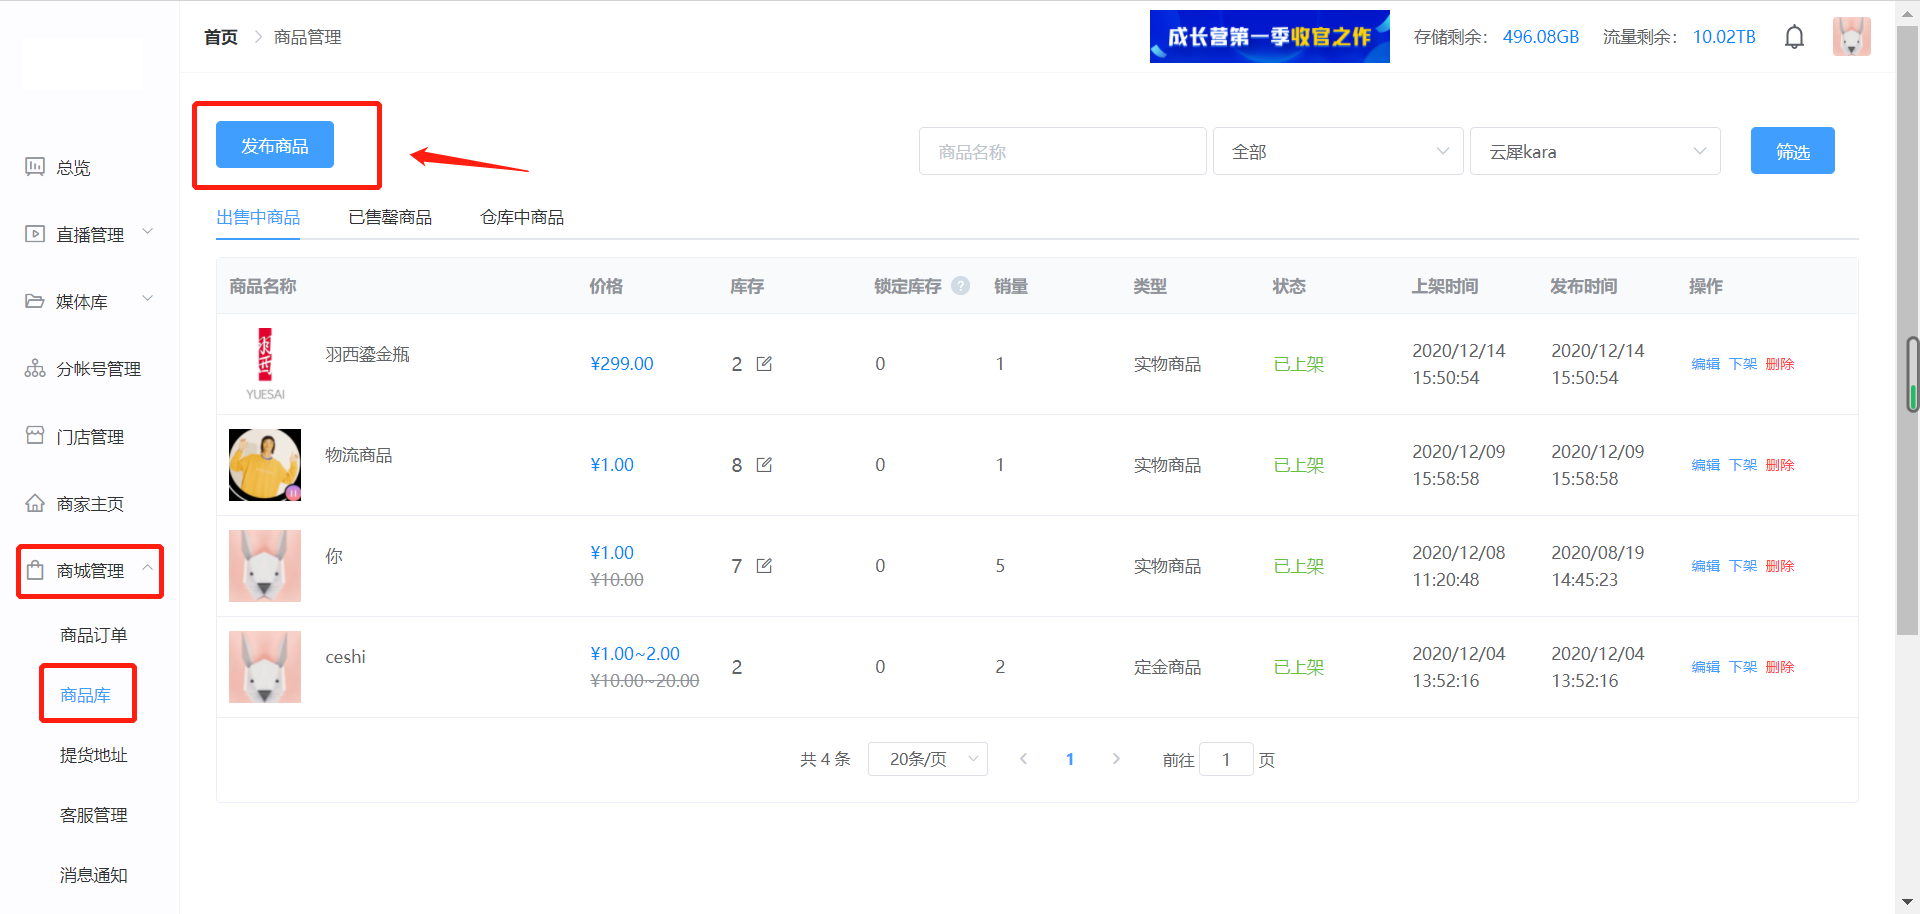Switch to the 已售罄商品 tab

(390, 217)
